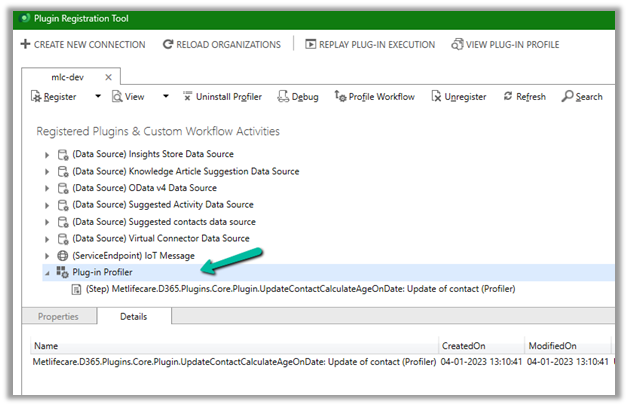Collapse the Plug-in Profiler node
This screenshot has height=406, width=628.
(46, 273)
